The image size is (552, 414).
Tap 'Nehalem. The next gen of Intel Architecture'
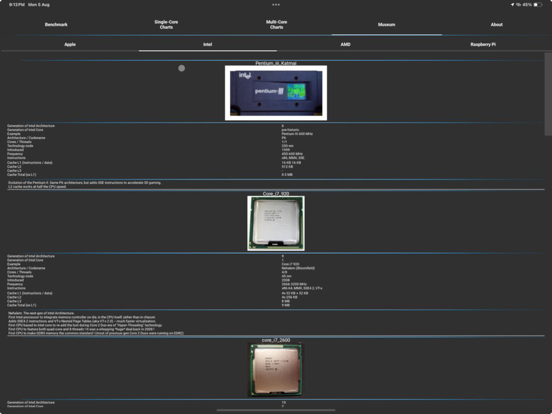(x=41, y=313)
